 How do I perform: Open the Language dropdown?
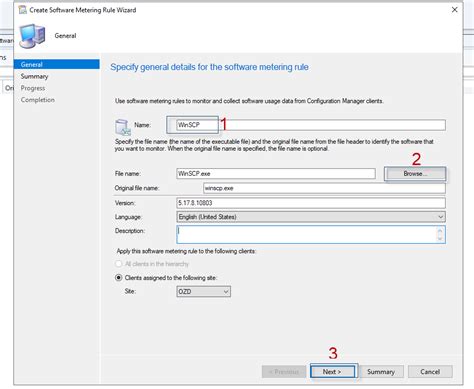(x=311, y=217)
